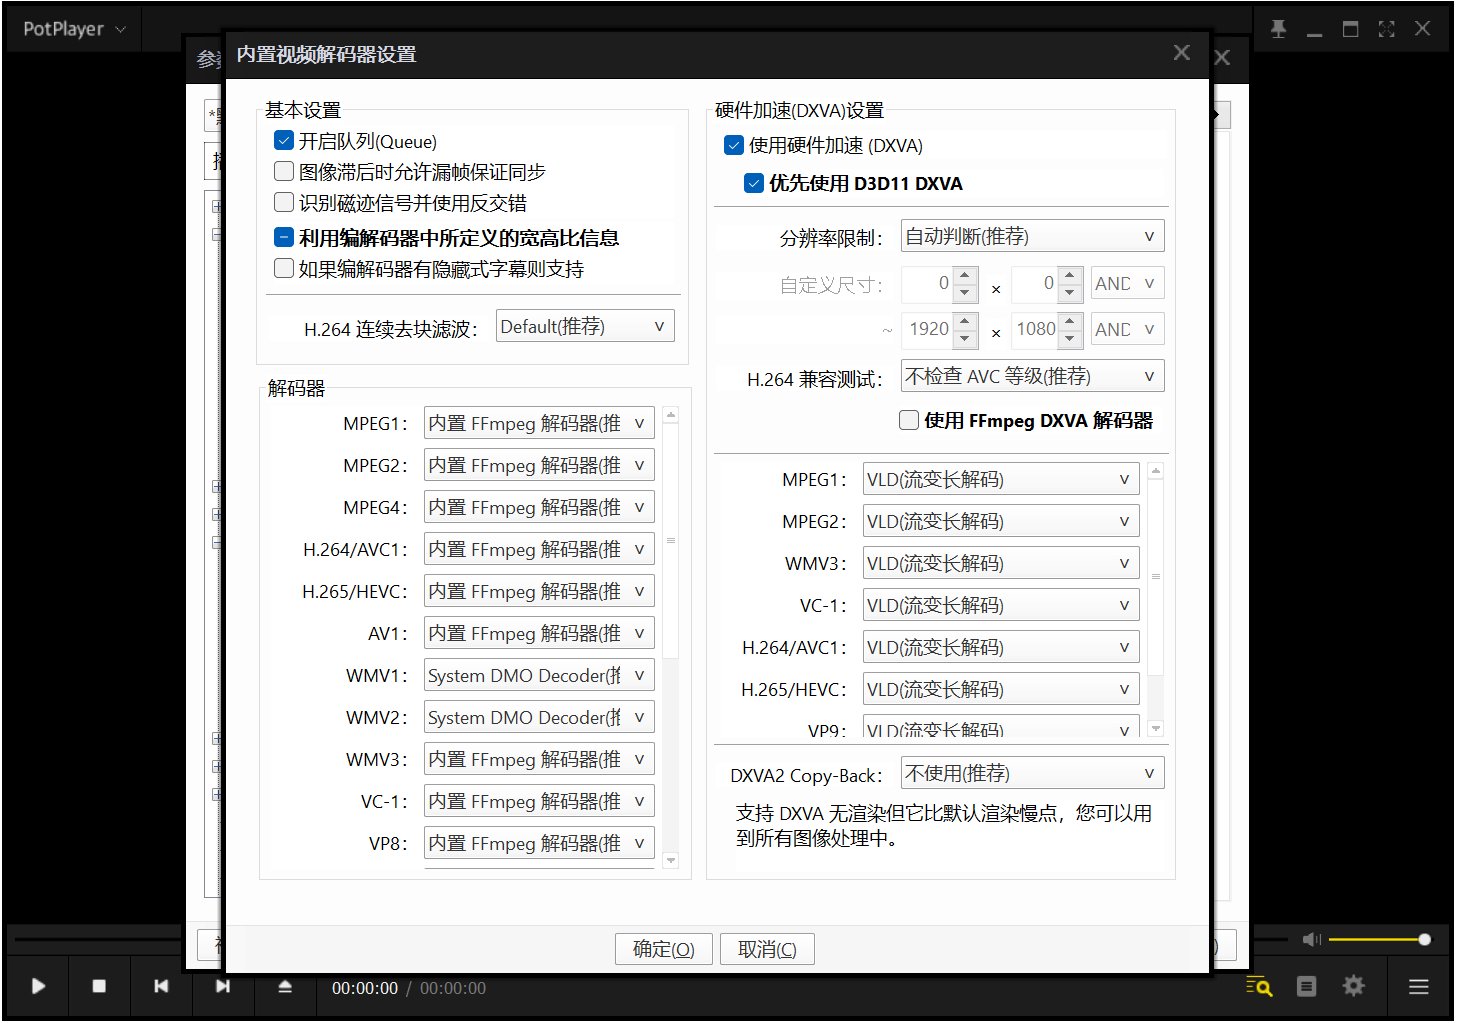1457x1023 pixels.
Task: Click the playback seek bar
Action: point(100,939)
